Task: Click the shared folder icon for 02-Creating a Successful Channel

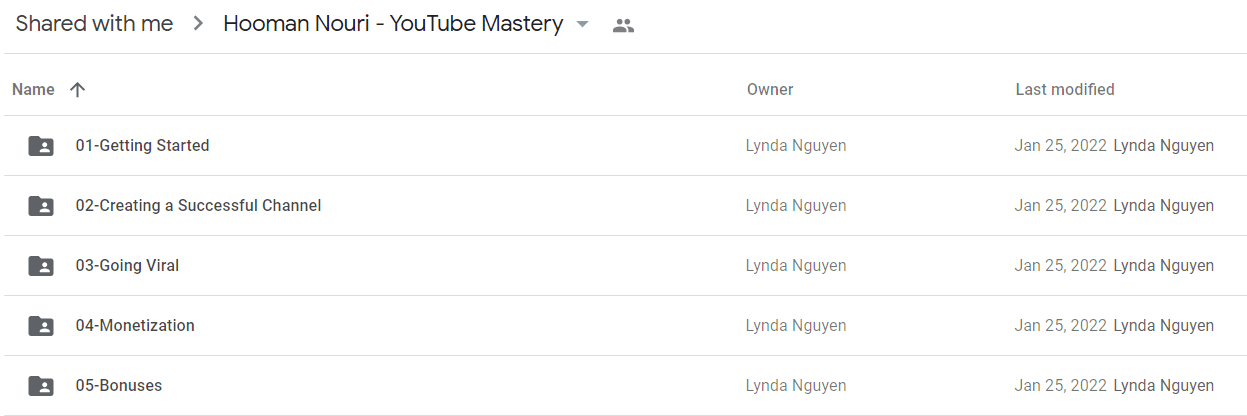Action: (41, 206)
